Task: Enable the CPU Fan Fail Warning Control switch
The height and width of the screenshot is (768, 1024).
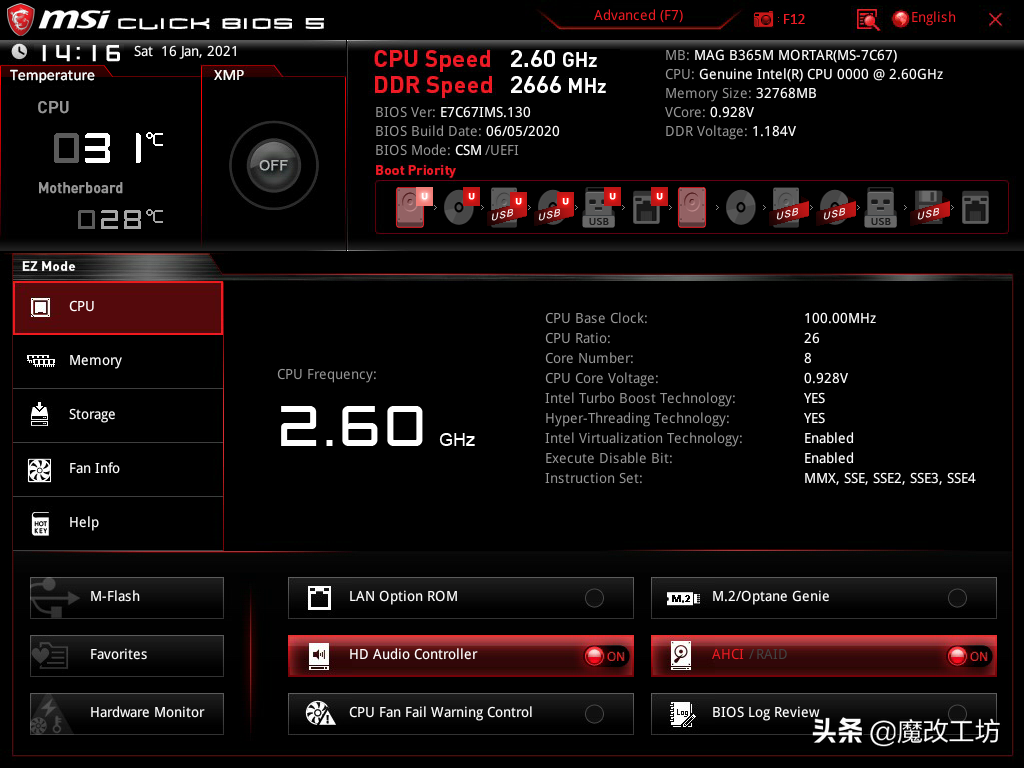Action: (594, 714)
